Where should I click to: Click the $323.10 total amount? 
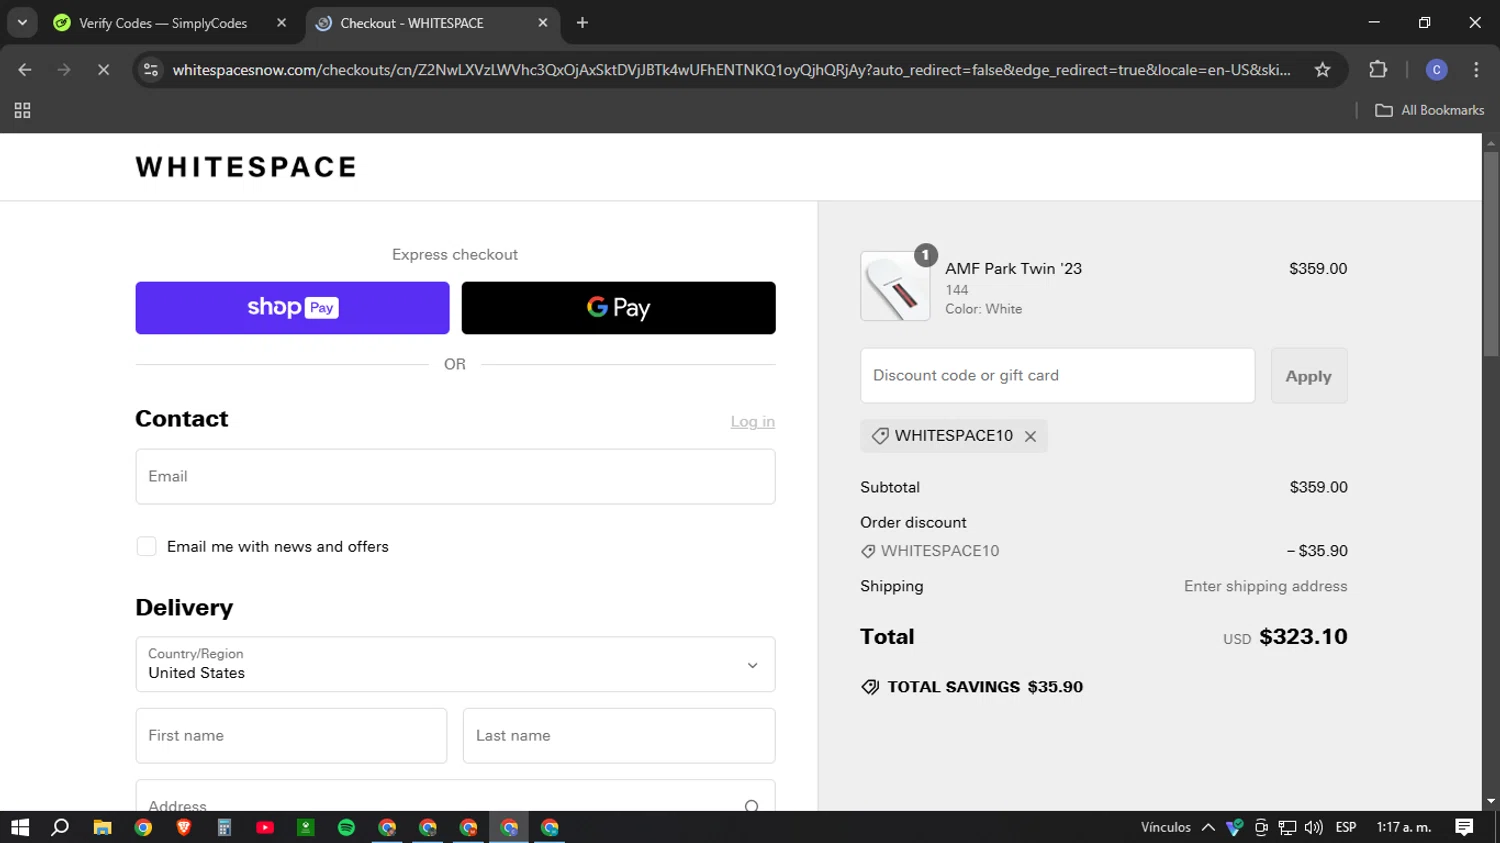1303,637
